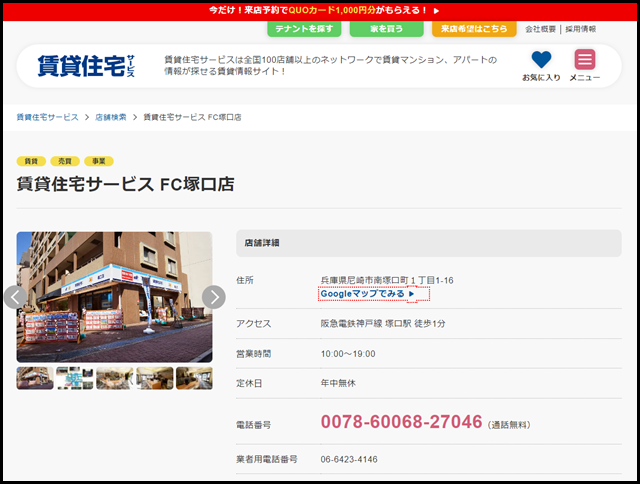The image size is (640, 484).
Task: Click the 家を買う button
Action: tap(387, 29)
